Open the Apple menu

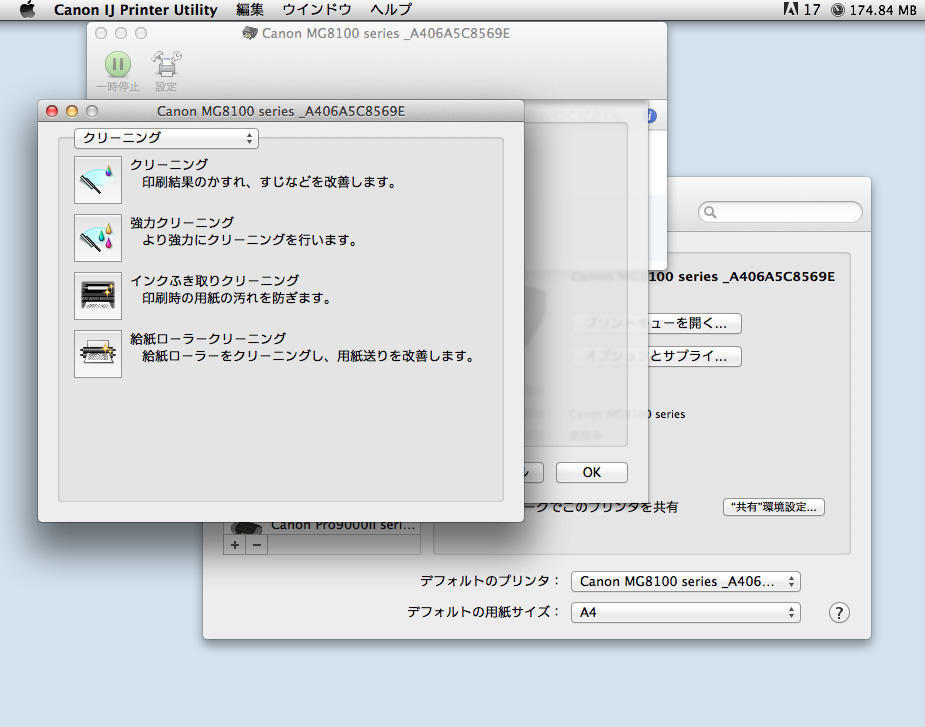click(27, 9)
